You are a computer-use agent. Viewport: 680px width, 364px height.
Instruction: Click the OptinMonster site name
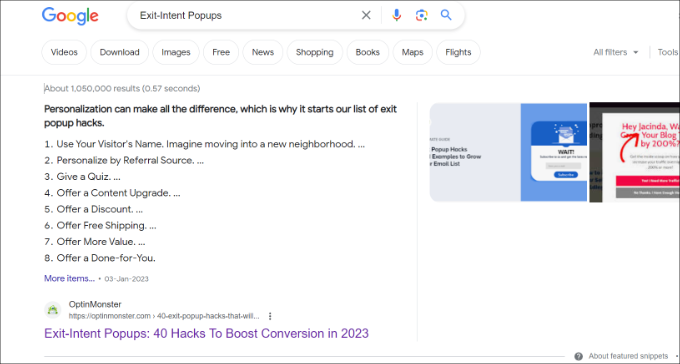coord(95,304)
